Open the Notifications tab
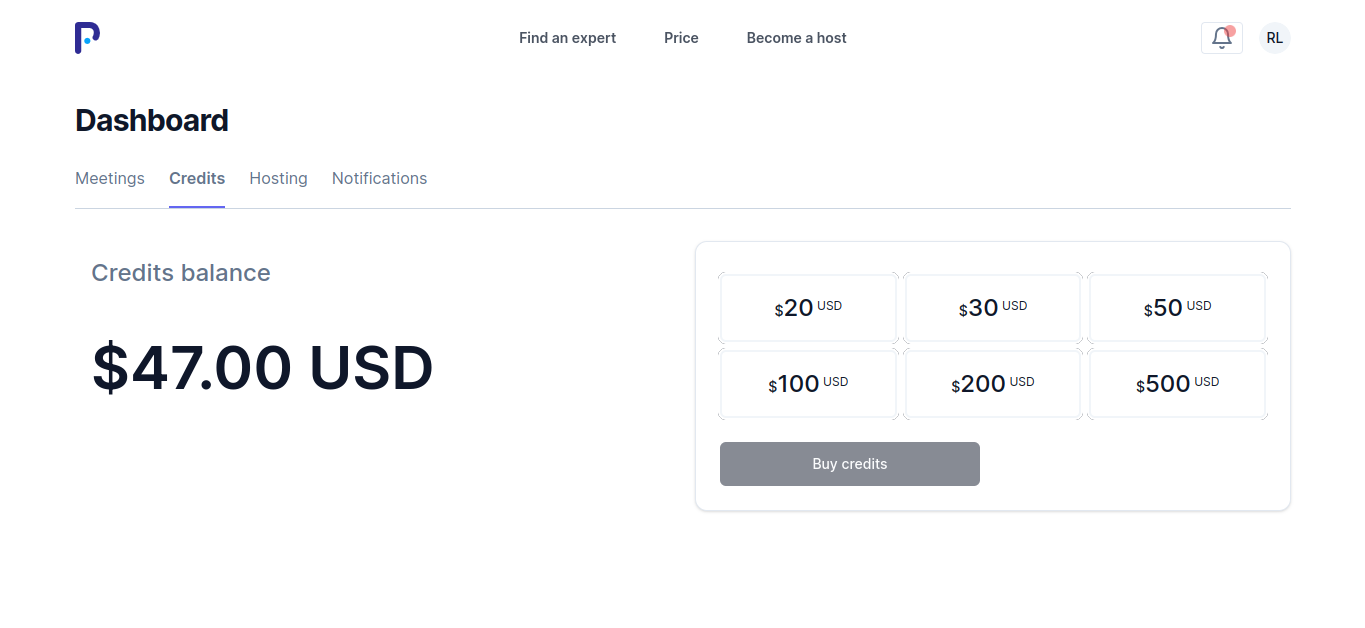 pyautogui.click(x=379, y=178)
